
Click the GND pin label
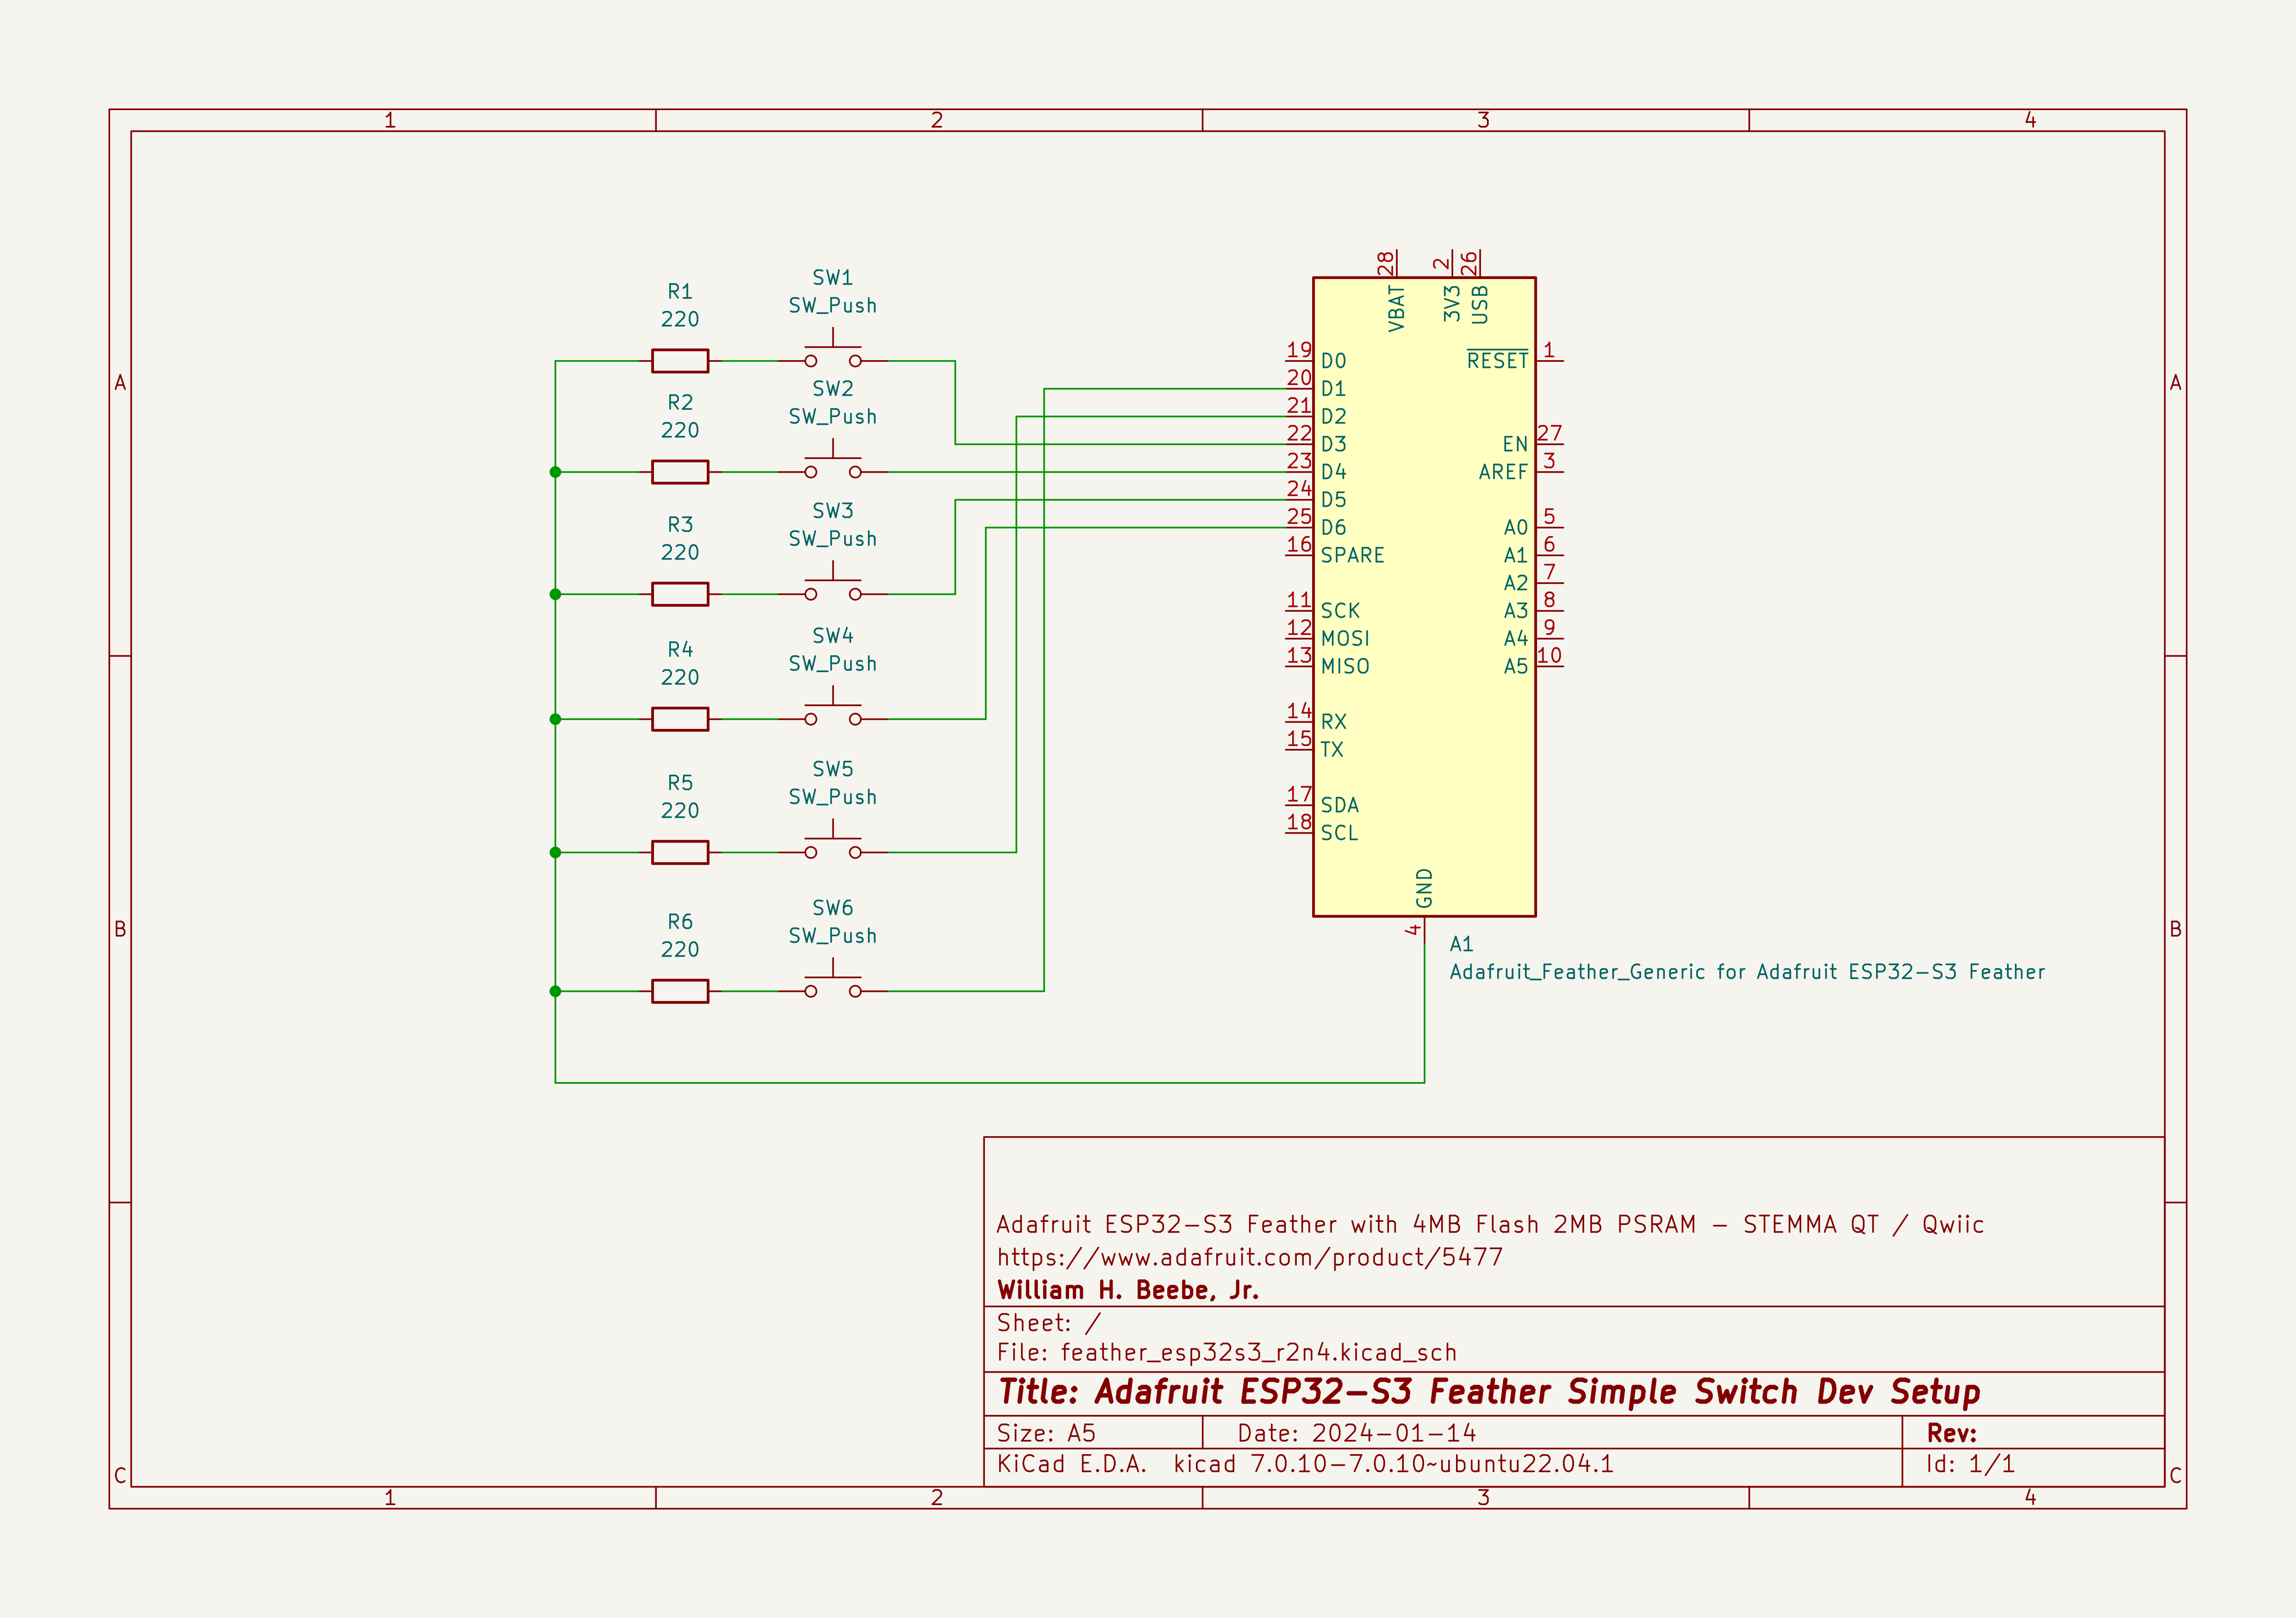[x=1425, y=888]
